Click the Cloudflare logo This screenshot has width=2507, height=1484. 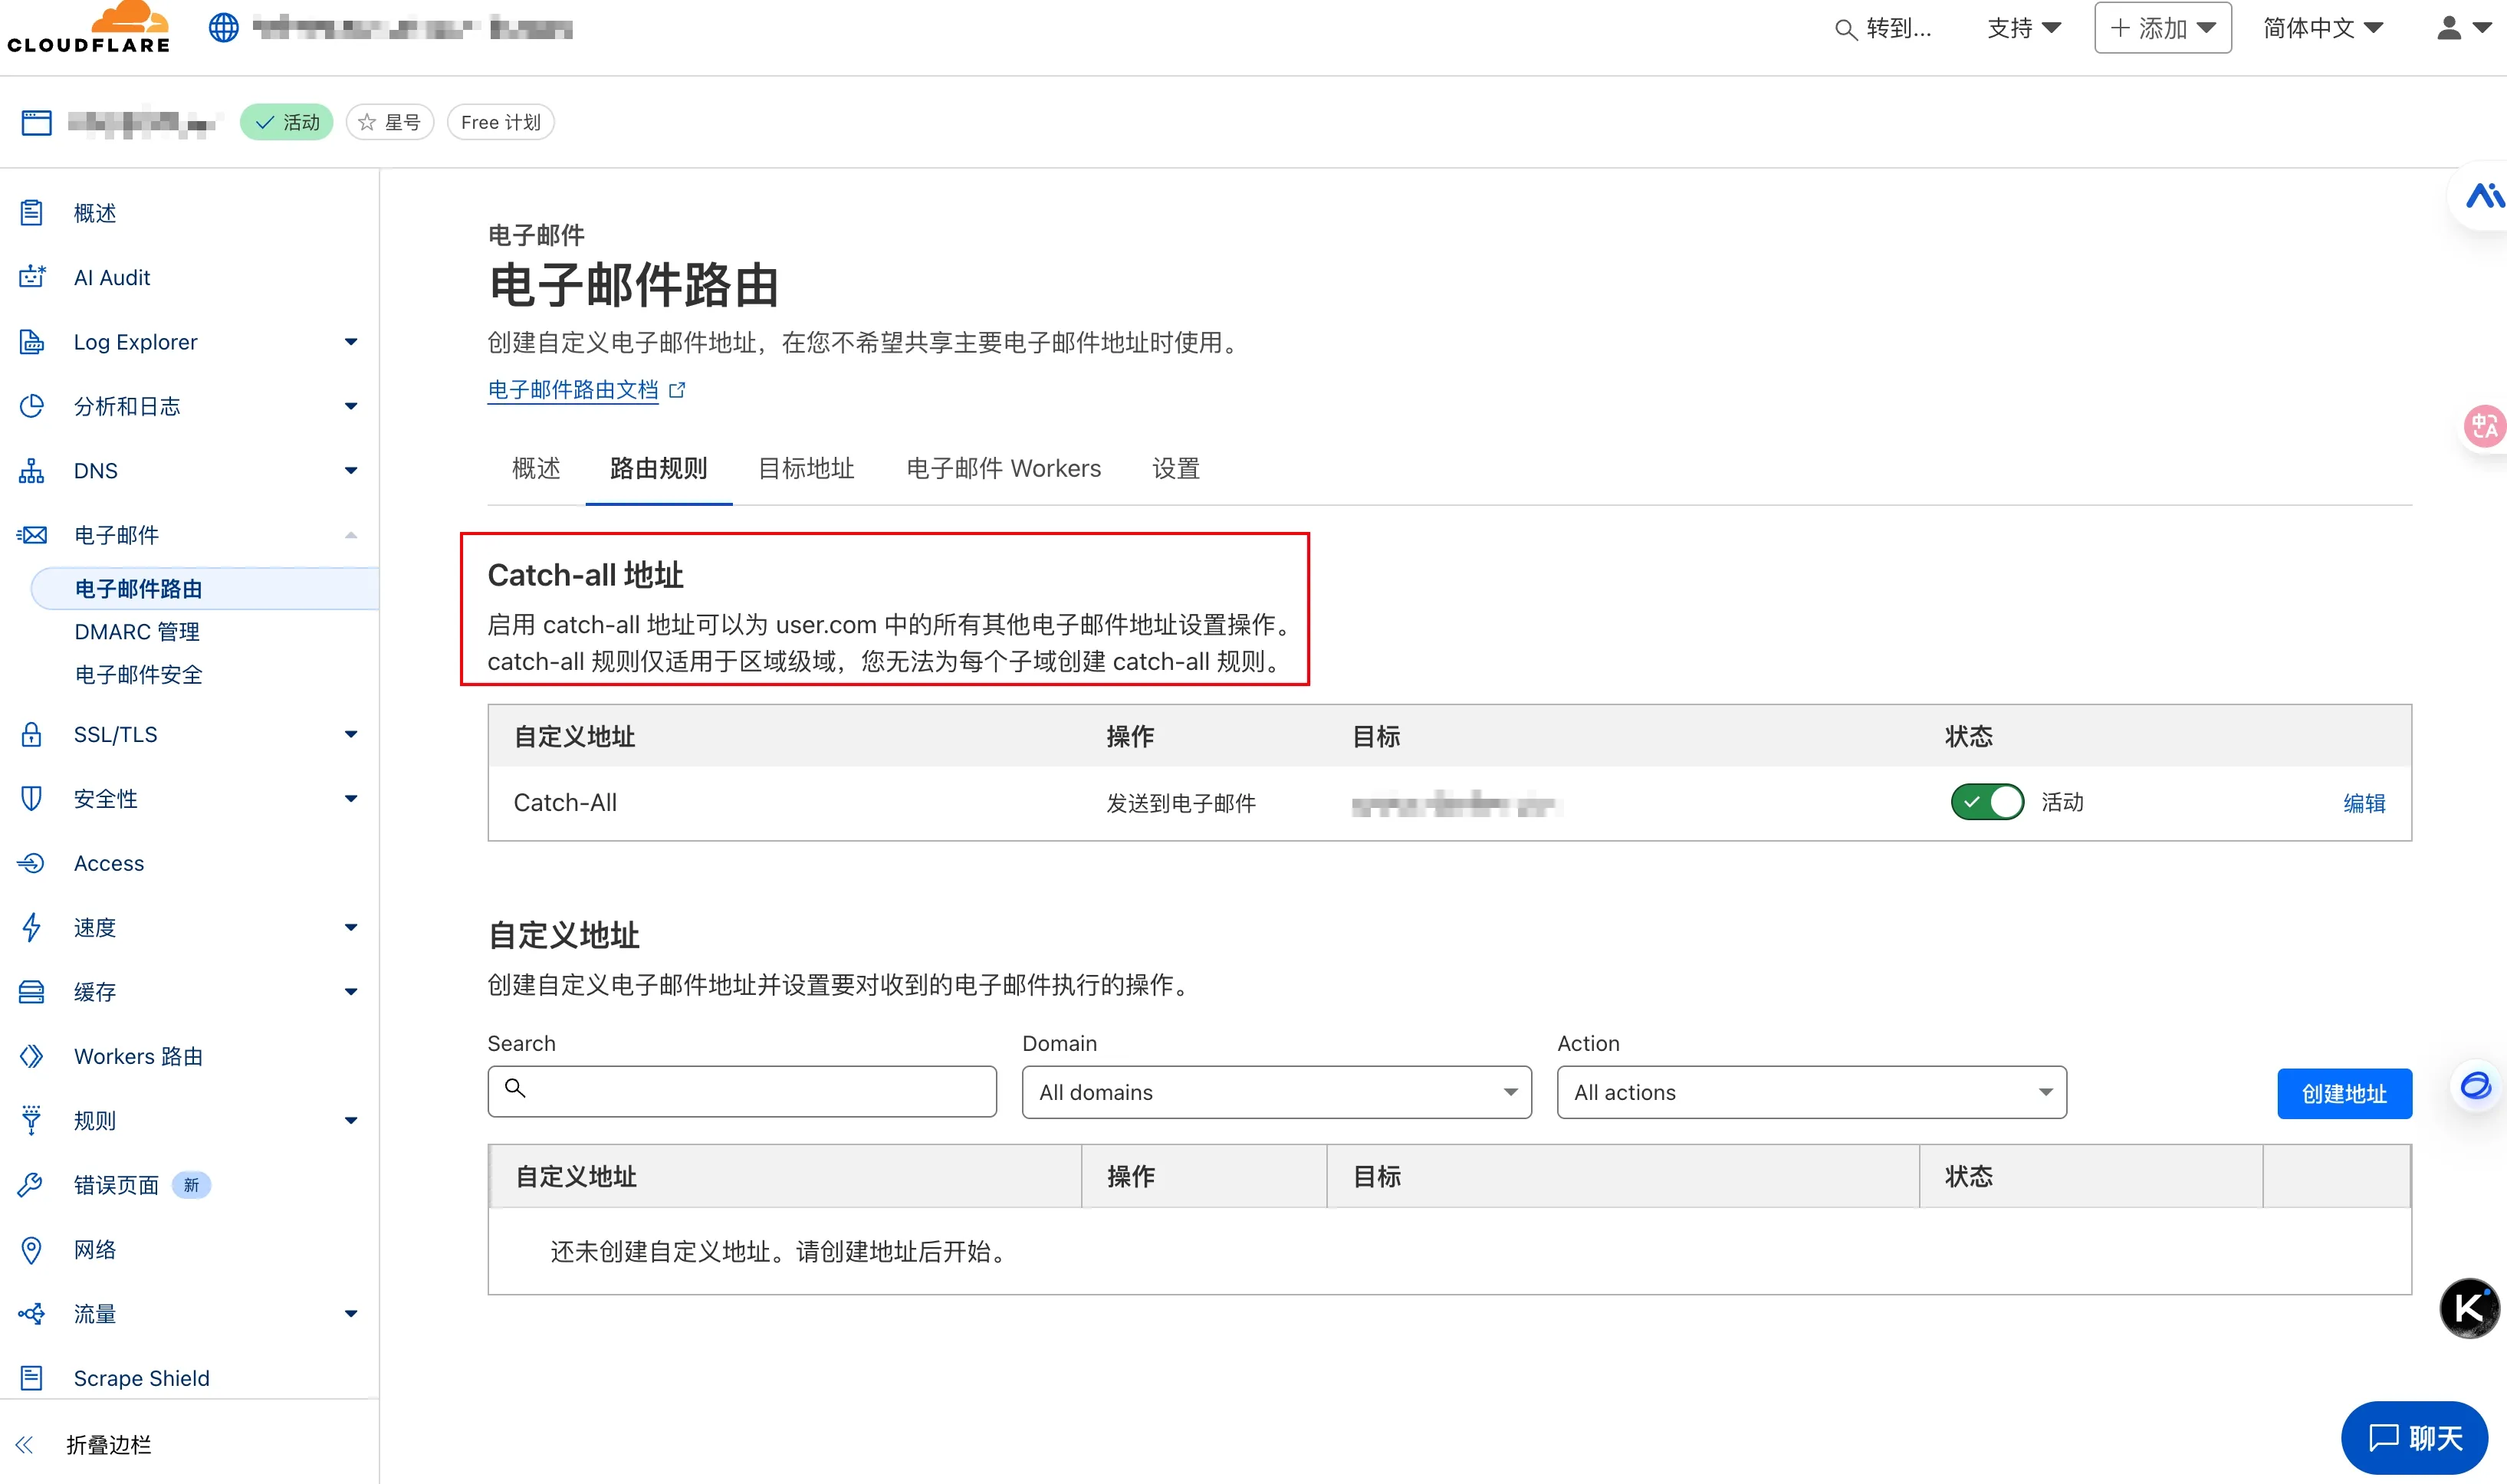click(89, 28)
